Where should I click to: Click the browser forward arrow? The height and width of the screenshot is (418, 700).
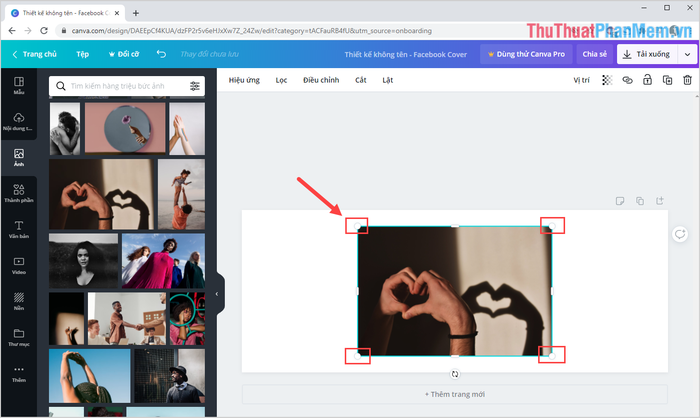28,30
